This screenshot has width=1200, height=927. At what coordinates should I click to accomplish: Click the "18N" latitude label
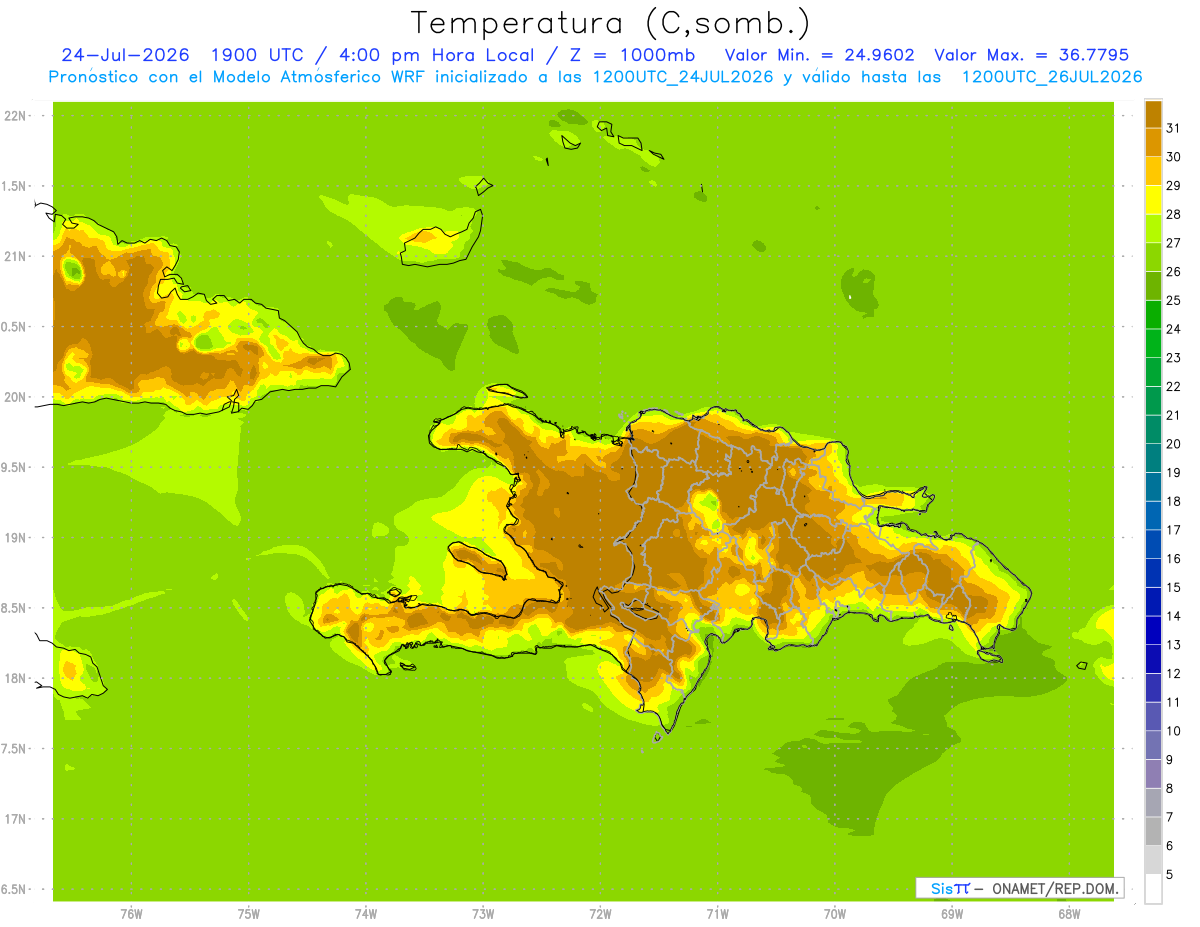coord(14,678)
